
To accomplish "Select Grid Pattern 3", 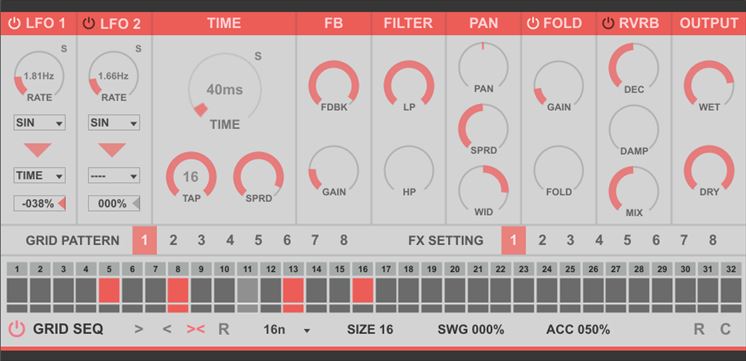I will pyautogui.click(x=201, y=241).
